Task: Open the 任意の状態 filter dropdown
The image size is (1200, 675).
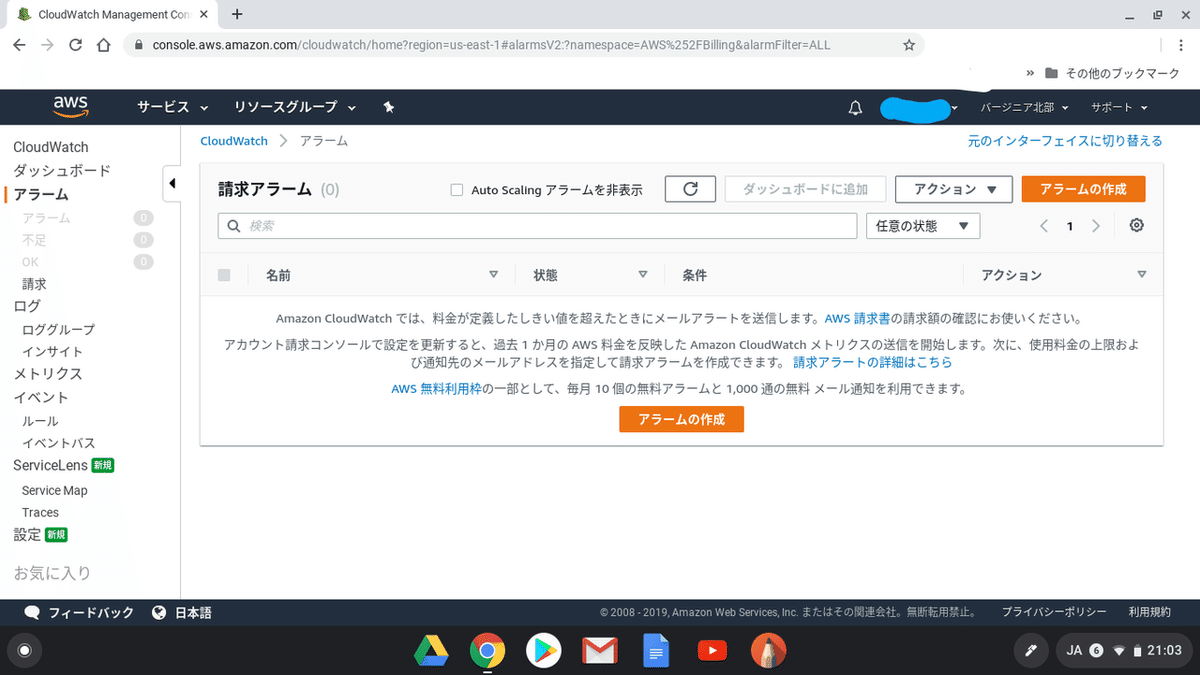Action: click(x=922, y=225)
